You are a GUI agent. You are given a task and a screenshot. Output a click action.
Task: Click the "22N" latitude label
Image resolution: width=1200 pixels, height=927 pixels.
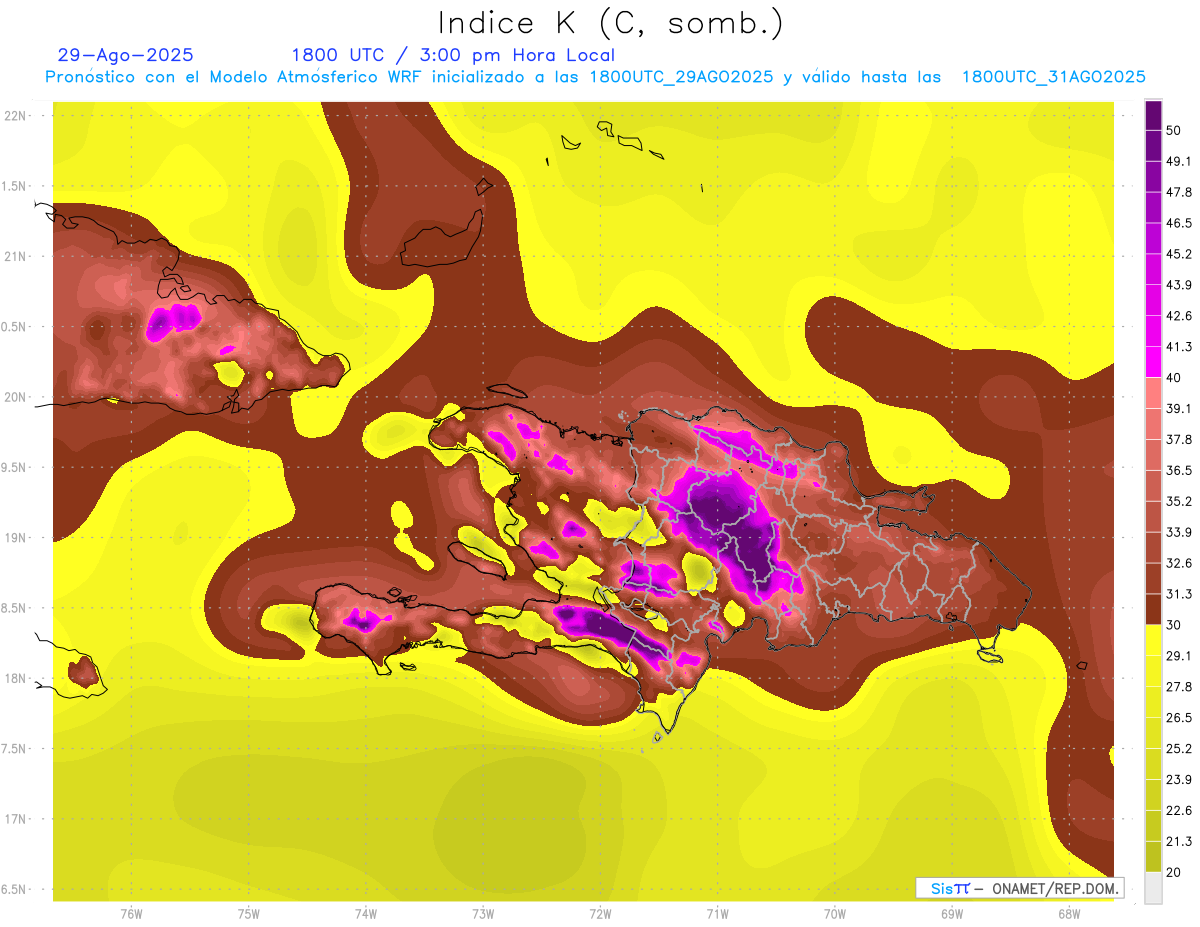(x=16, y=115)
